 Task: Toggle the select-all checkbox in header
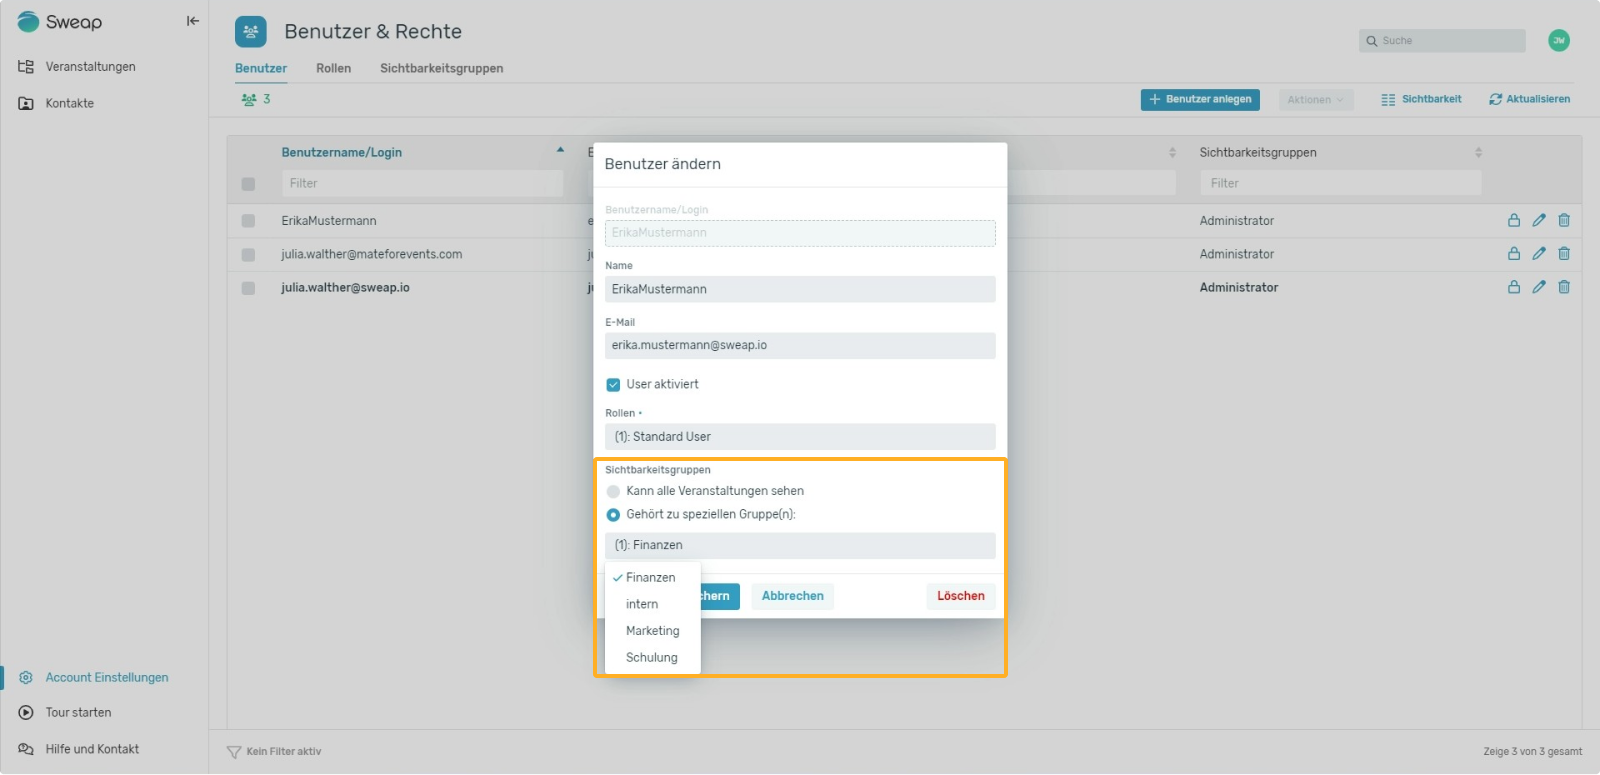(x=248, y=184)
